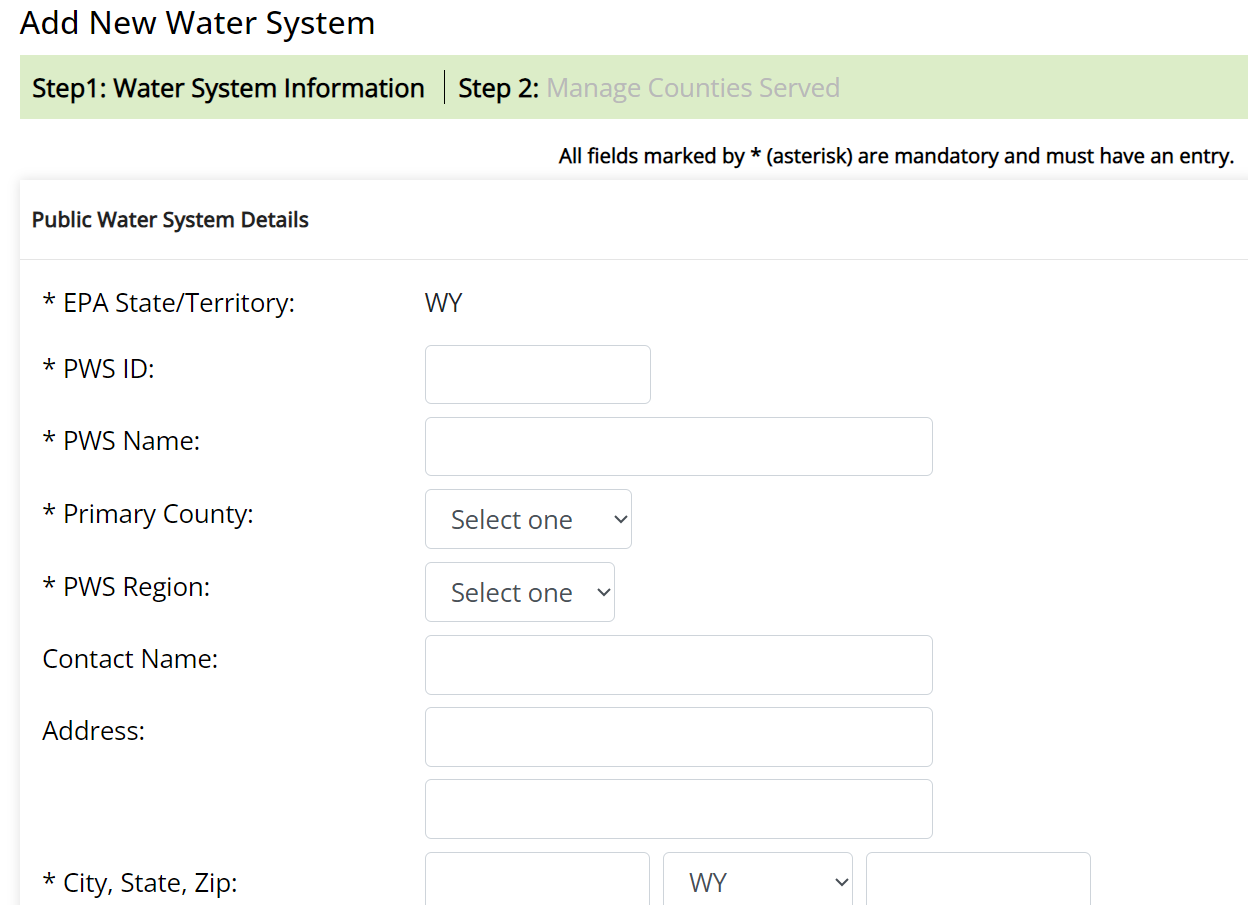The height and width of the screenshot is (905, 1248).
Task: Click the City text box
Action: 538,881
